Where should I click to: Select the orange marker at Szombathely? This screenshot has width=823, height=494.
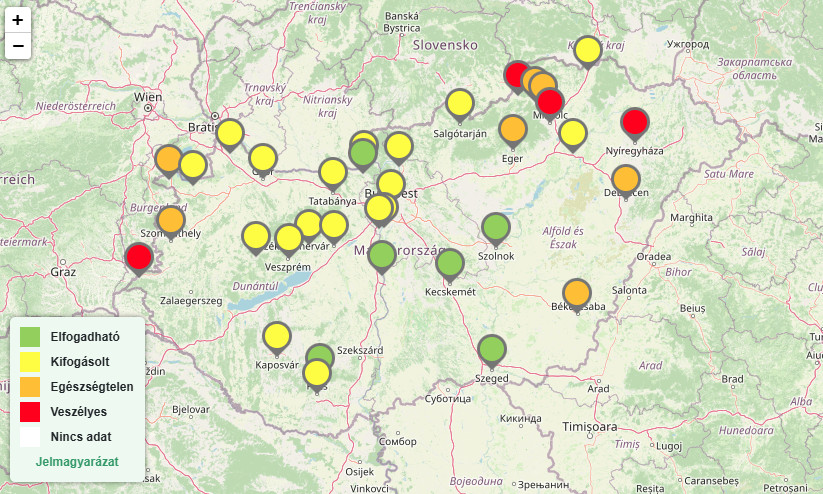171,220
